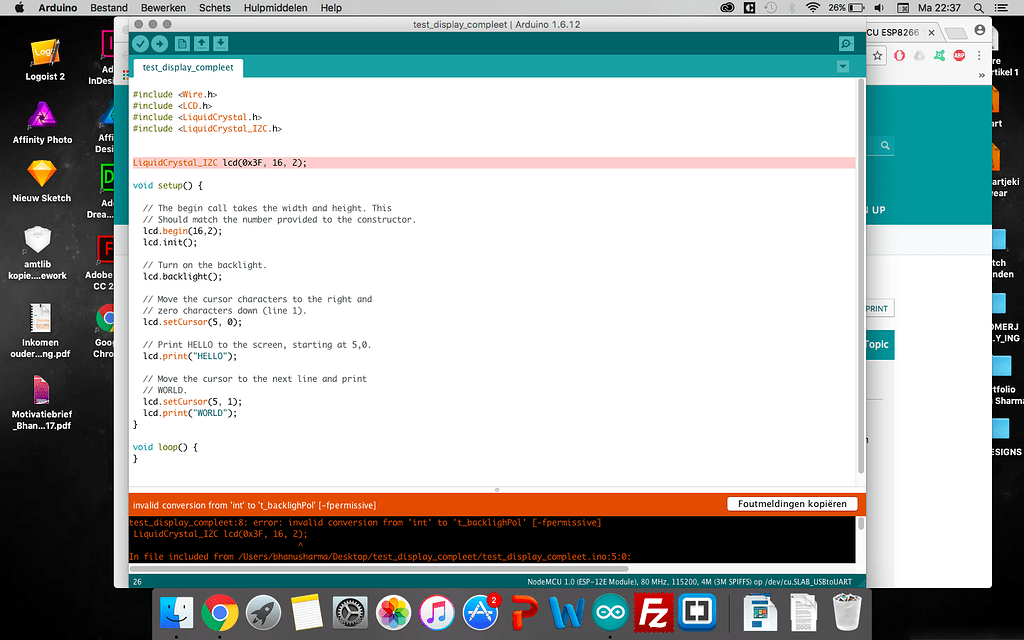The image size is (1024, 640).
Task: Open iTunes from the dock
Action: (436, 613)
